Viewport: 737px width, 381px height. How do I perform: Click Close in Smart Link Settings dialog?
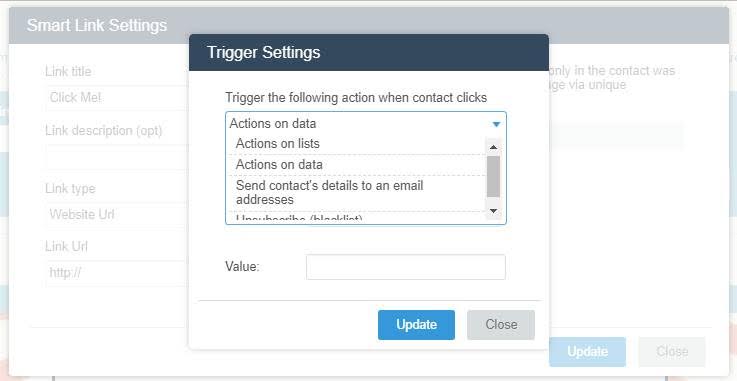(x=672, y=351)
